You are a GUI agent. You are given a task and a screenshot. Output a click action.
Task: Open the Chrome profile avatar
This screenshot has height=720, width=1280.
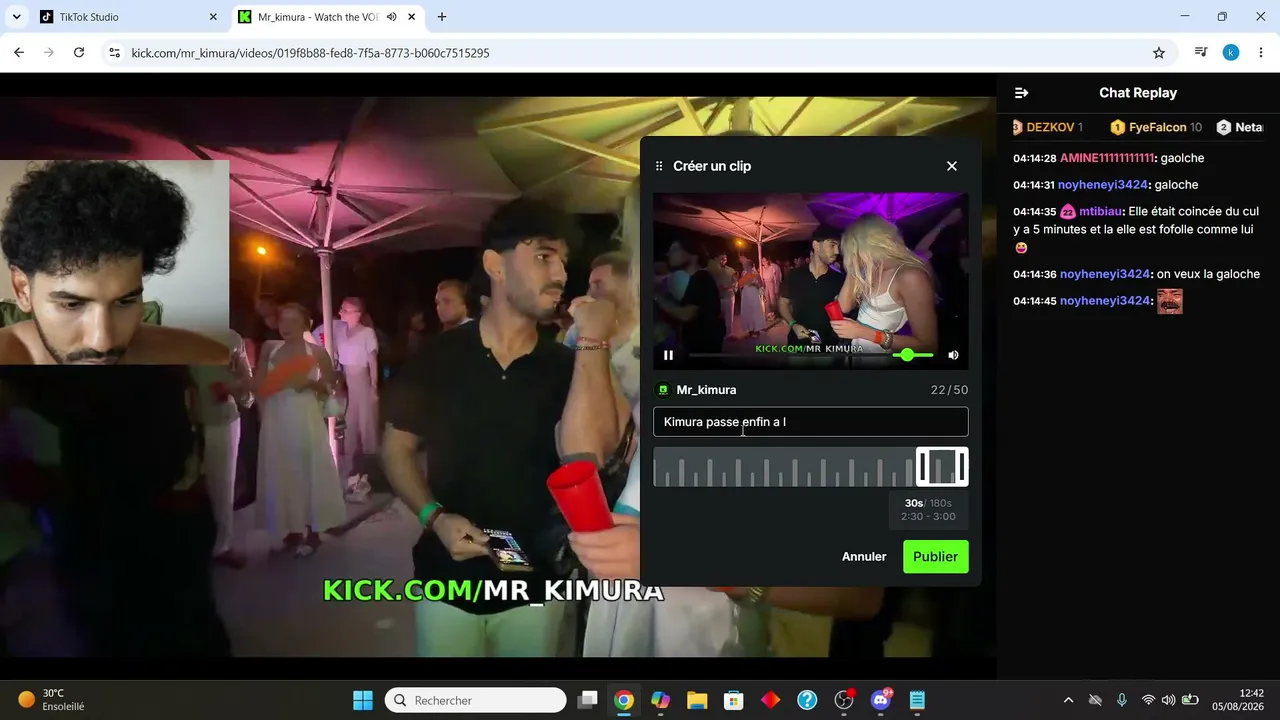pos(1231,53)
